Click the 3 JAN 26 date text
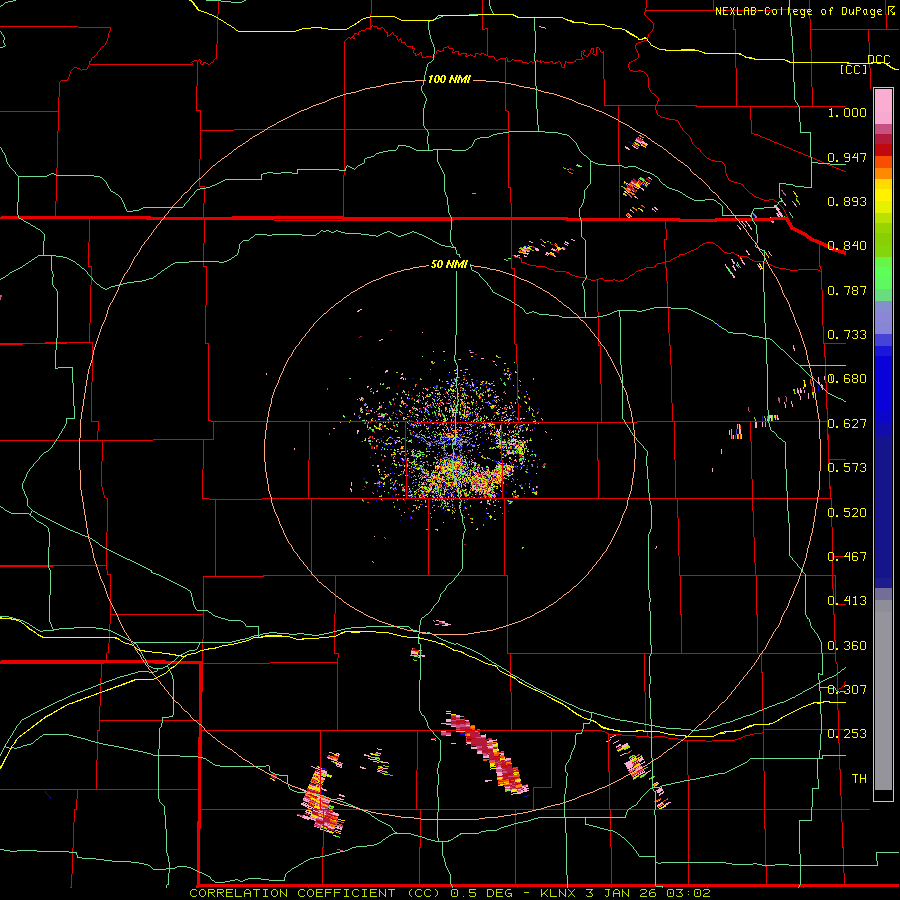 pyautogui.click(x=622, y=893)
